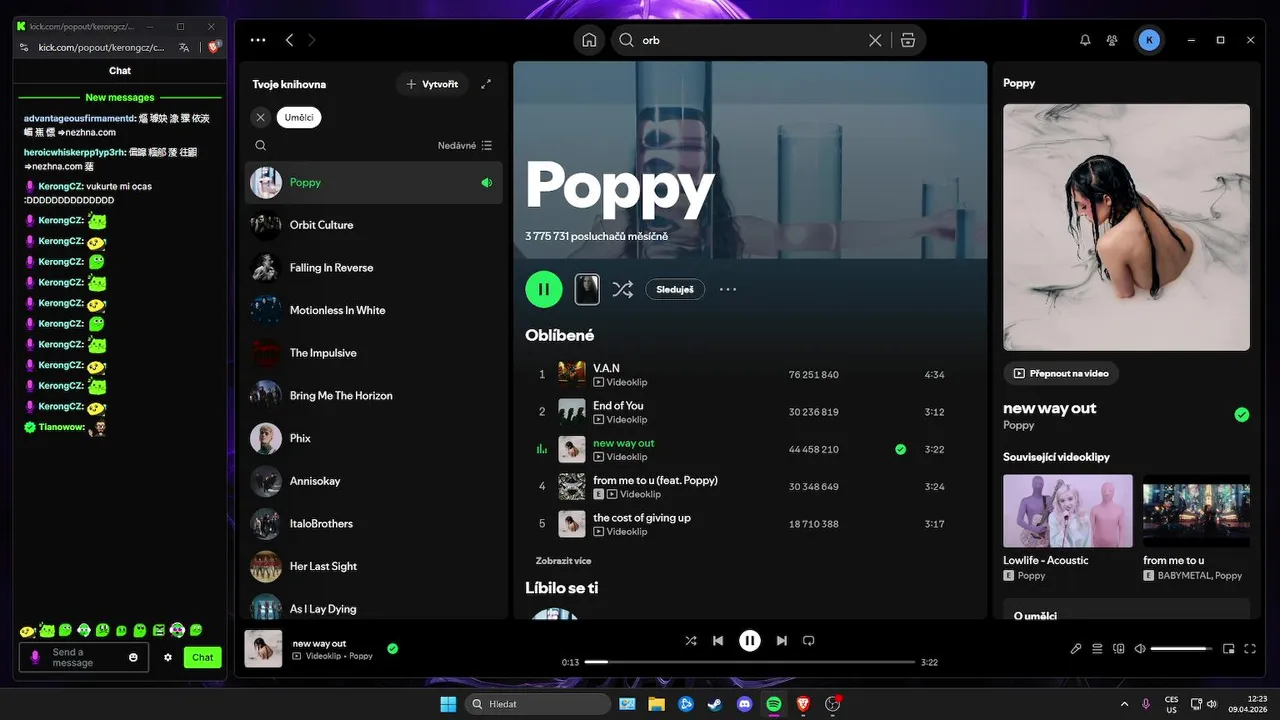Open emoji picker in the Kick chat input
This screenshot has height=720, width=1280.
click(x=134, y=657)
